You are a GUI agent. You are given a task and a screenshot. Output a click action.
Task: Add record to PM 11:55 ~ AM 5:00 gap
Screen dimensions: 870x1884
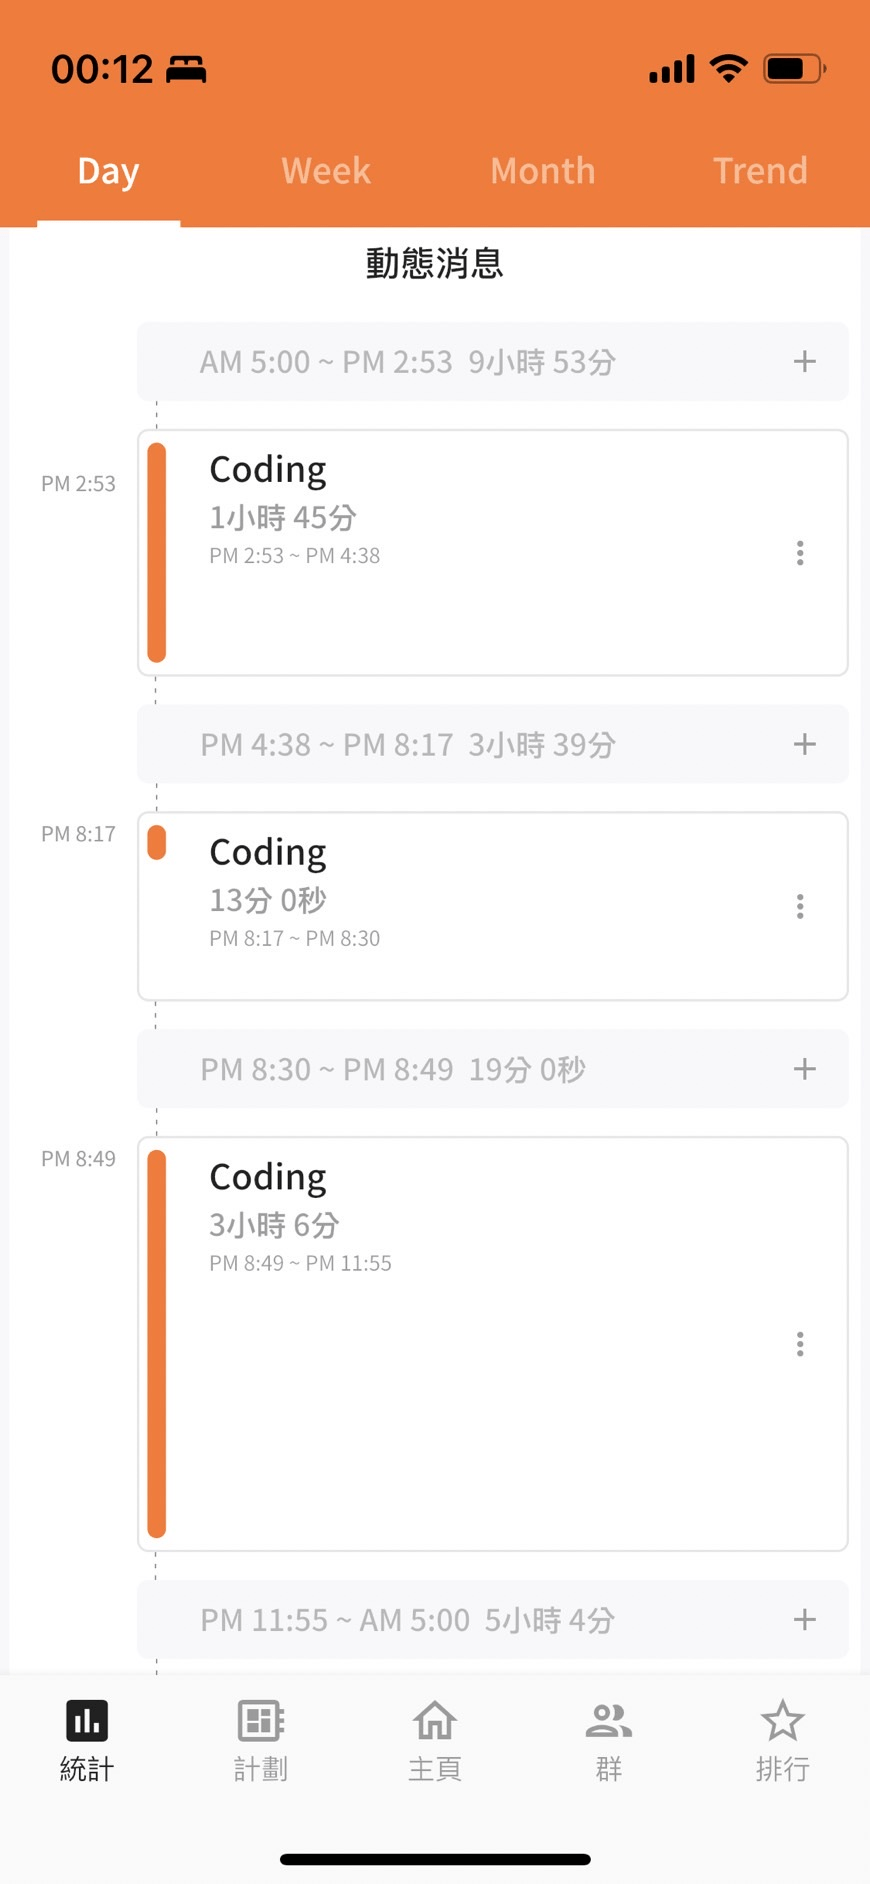point(805,1620)
